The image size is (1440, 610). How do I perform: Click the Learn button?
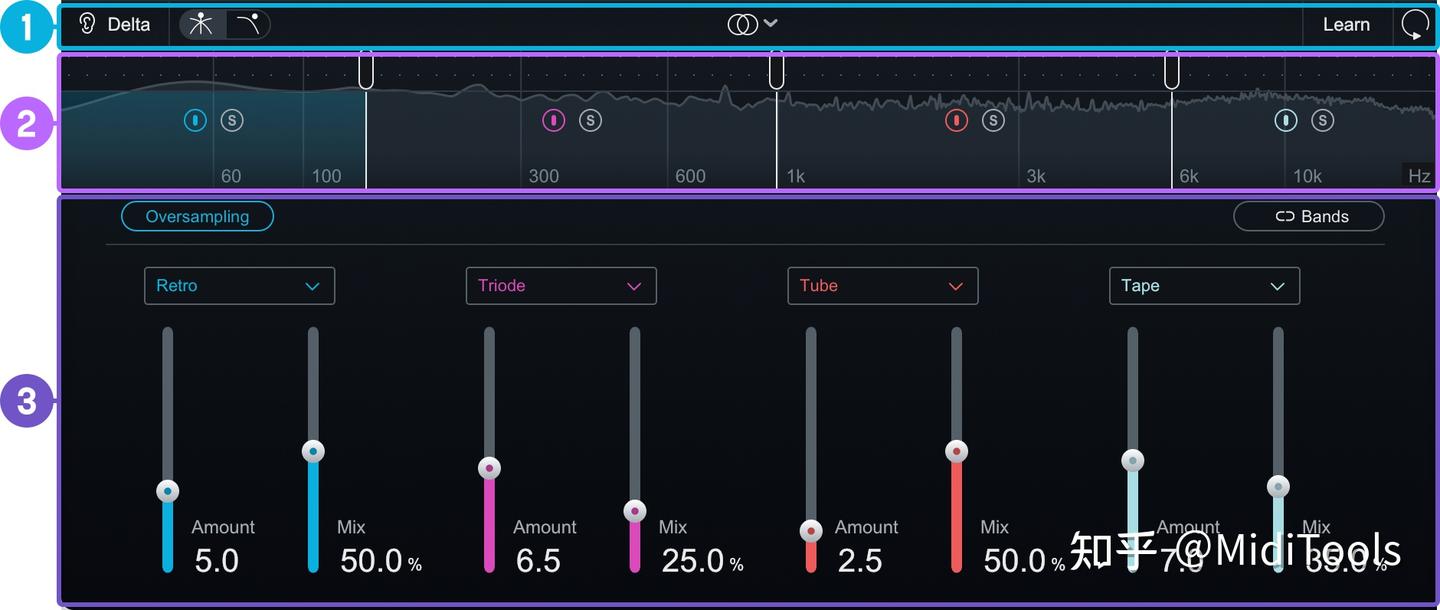click(x=1346, y=24)
